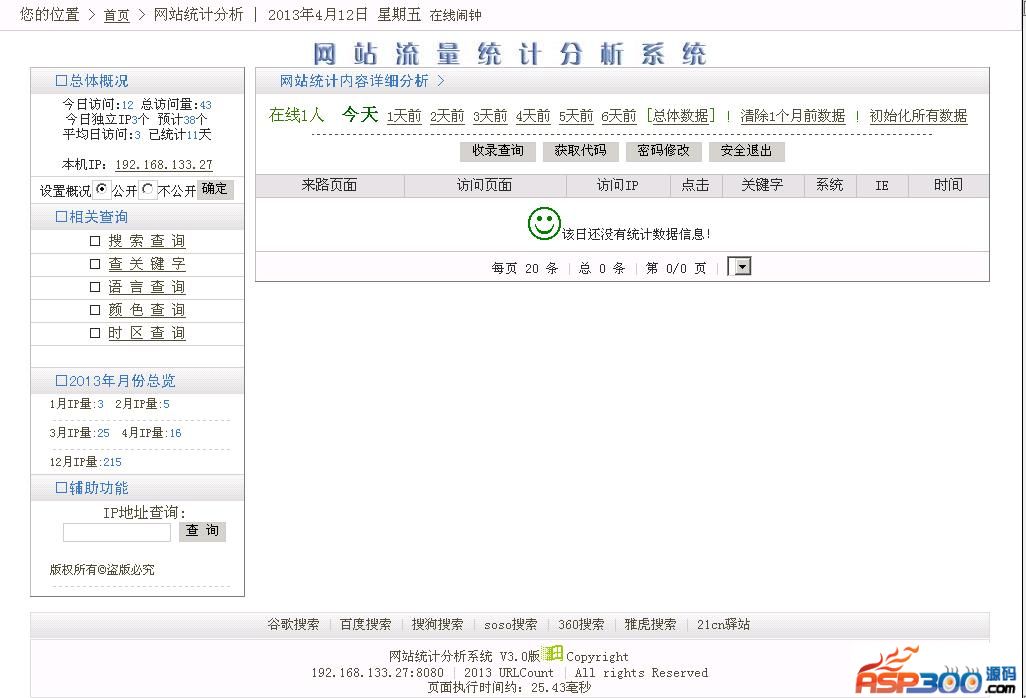Click the 关键字 column header

(762, 186)
